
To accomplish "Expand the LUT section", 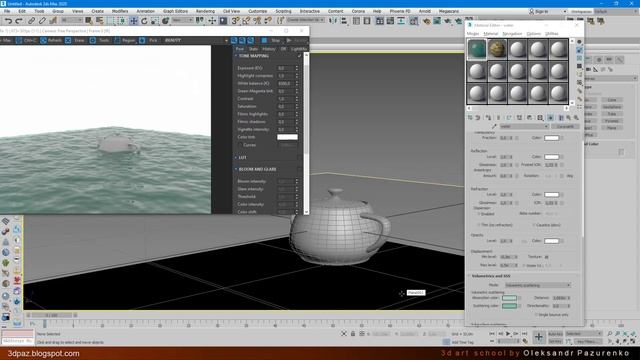I will coord(236,158).
